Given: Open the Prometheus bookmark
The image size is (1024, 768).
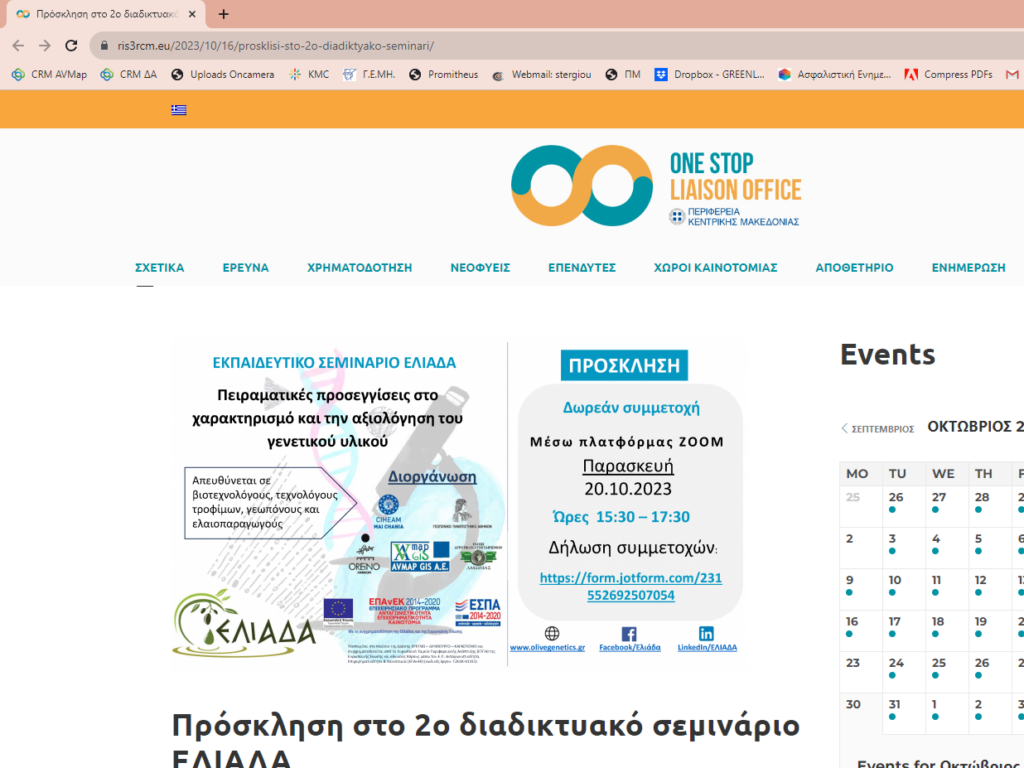Looking at the screenshot, I should click(x=444, y=74).
